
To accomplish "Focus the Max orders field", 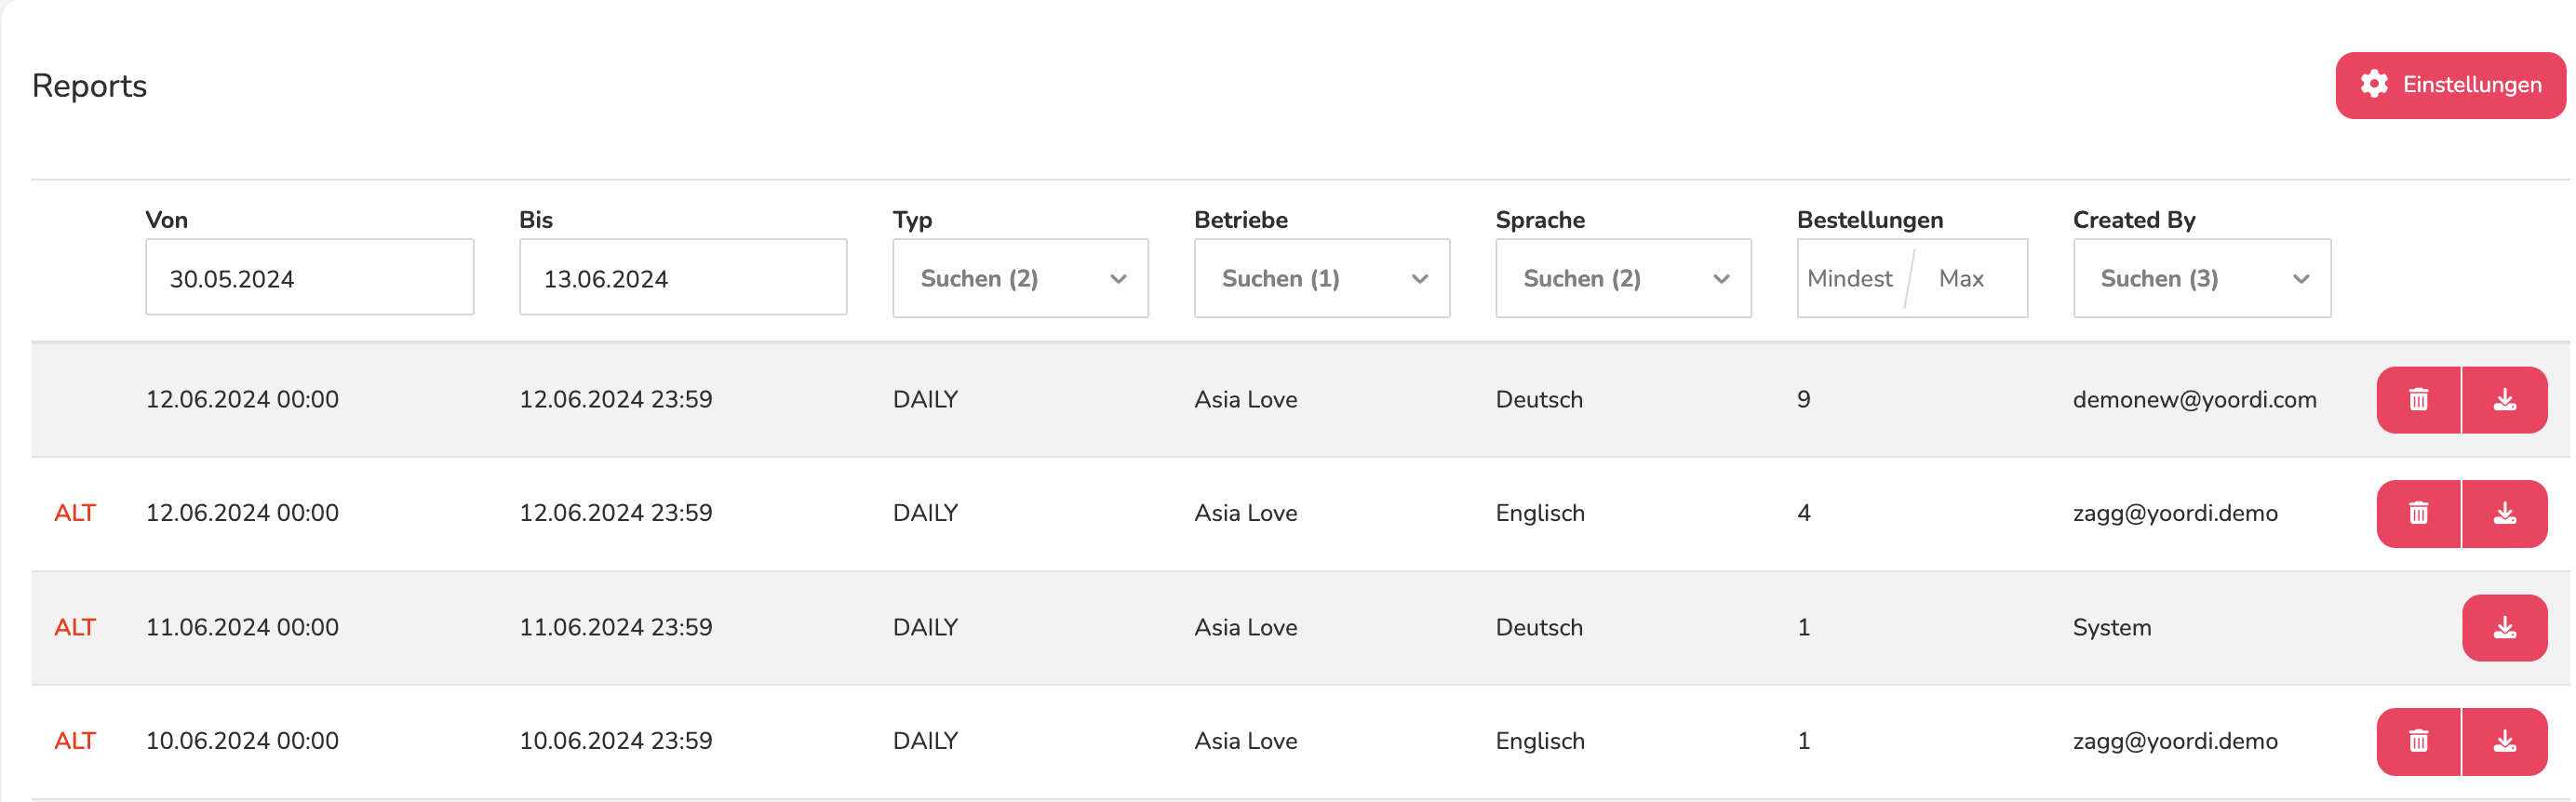I will click(1968, 279).
